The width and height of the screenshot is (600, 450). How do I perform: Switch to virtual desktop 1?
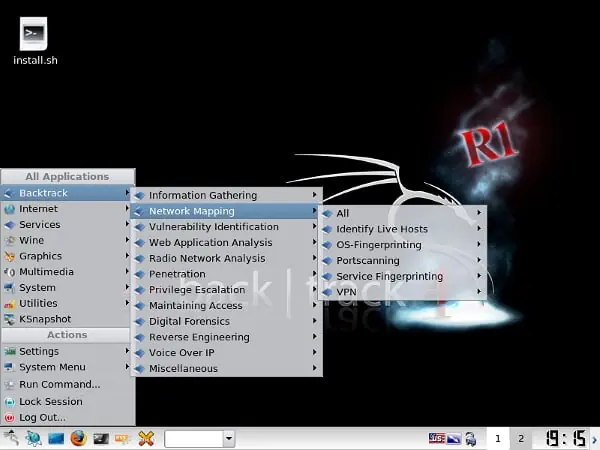[x=498, y=439]
